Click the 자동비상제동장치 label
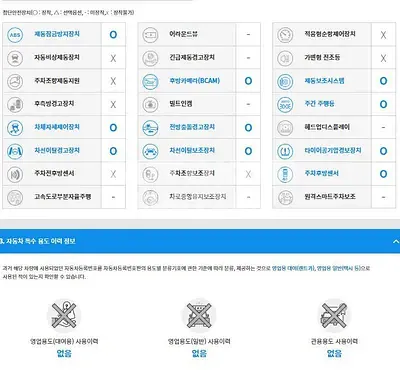Screen dimensions: 400x370 pyautogui.click(x=57, y=57)
